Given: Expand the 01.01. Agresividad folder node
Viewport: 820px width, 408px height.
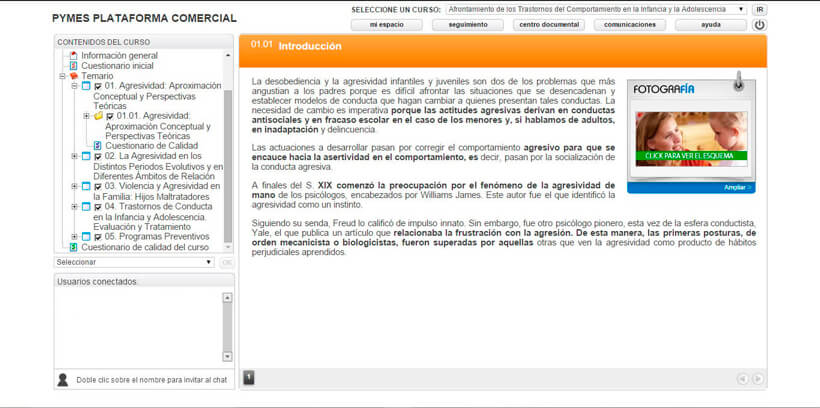Looking at the screenshot, I should point(86,116).
